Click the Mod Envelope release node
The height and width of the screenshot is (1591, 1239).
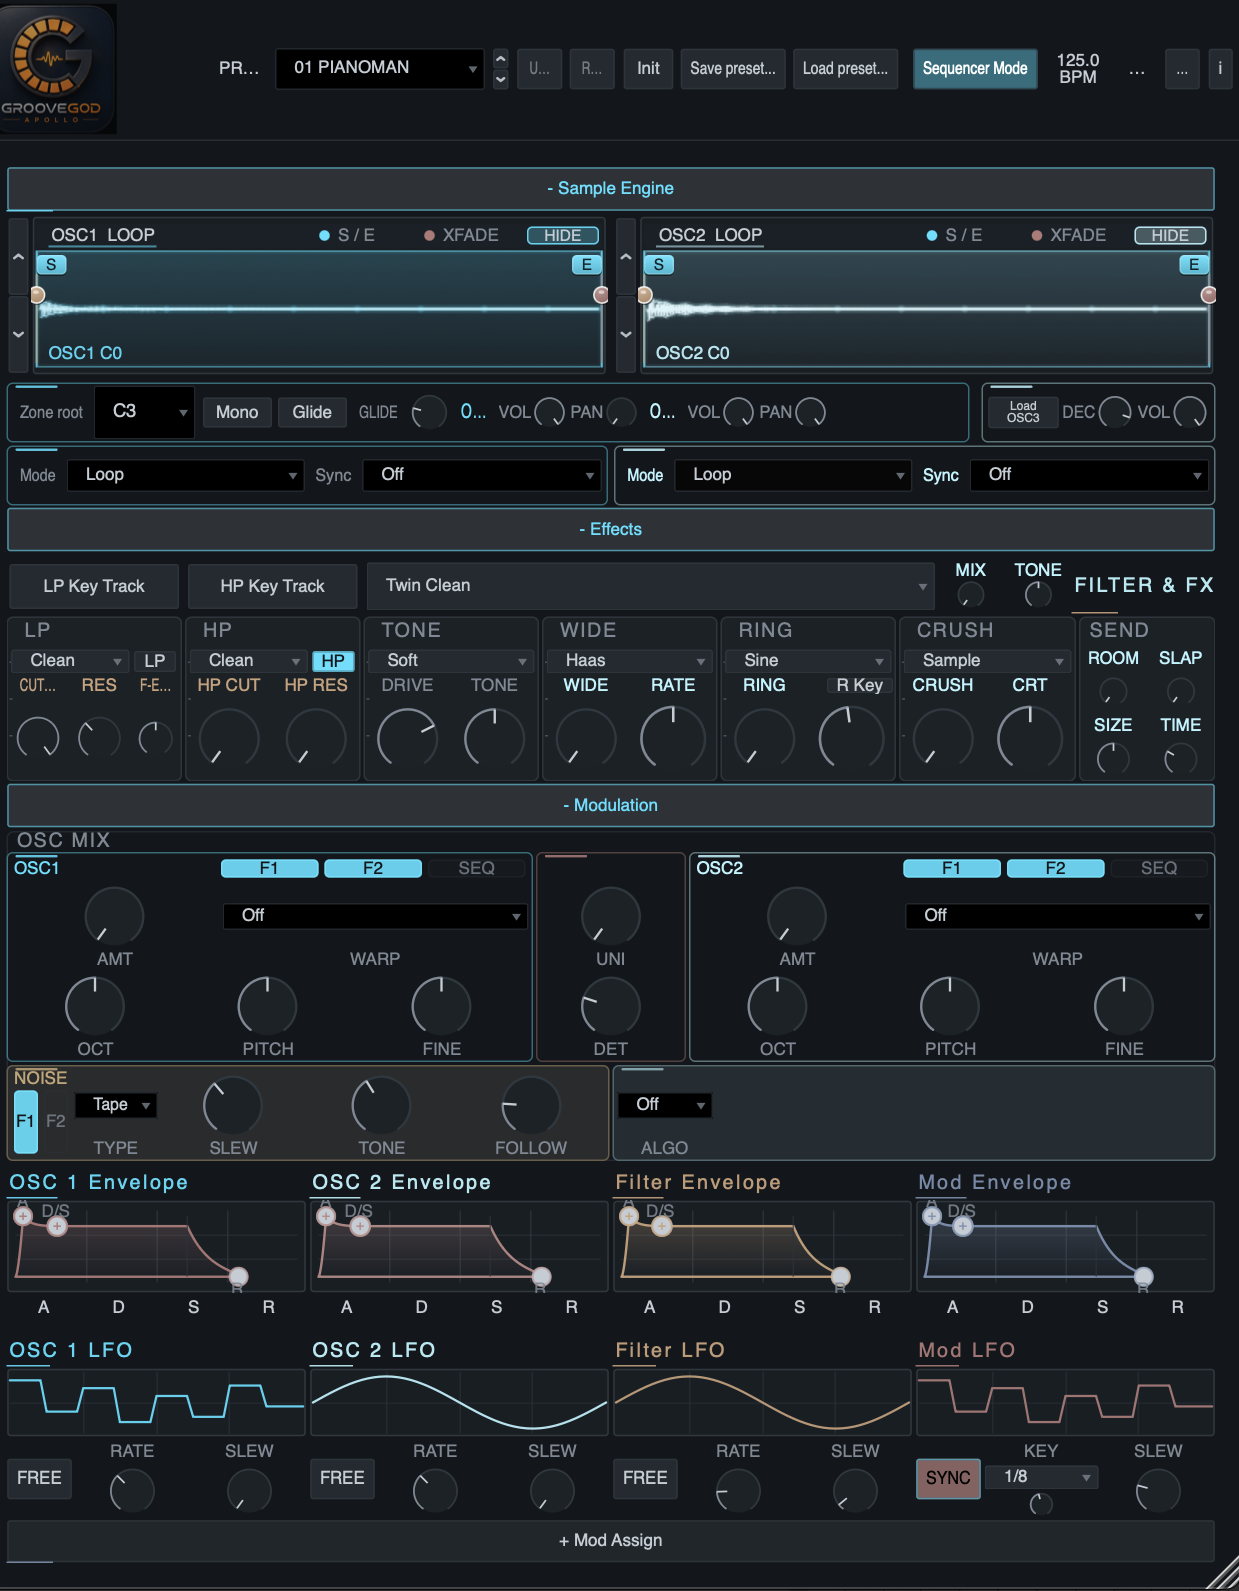point(1143,1276)
